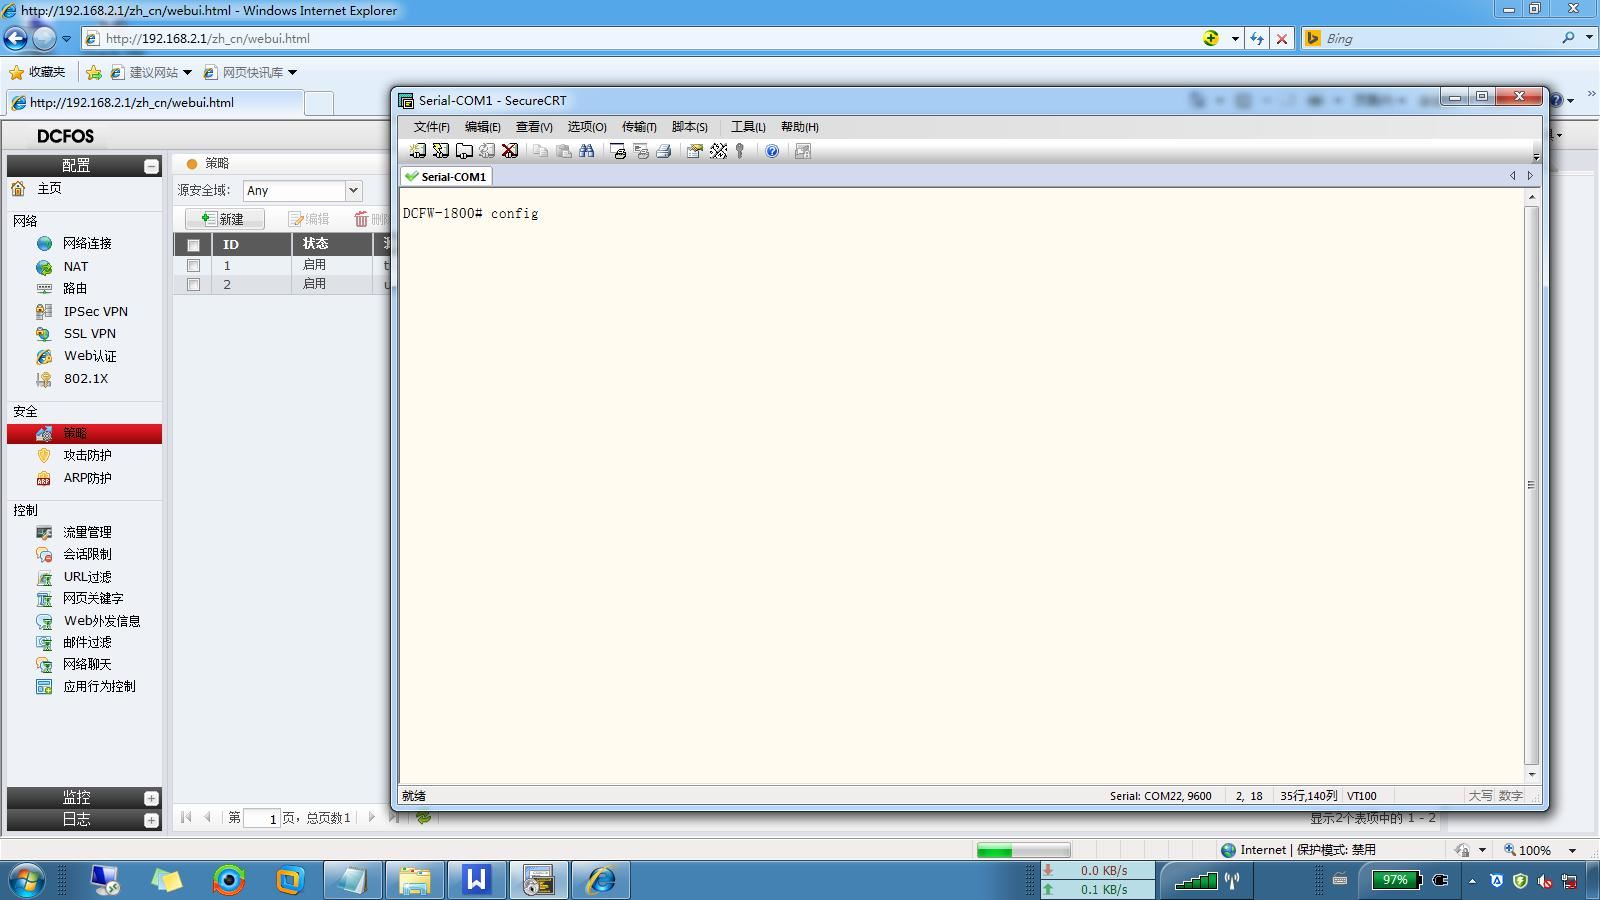
Task: Open 会话限制 in DCFOS sidebar
Action: tap(87, 554)
